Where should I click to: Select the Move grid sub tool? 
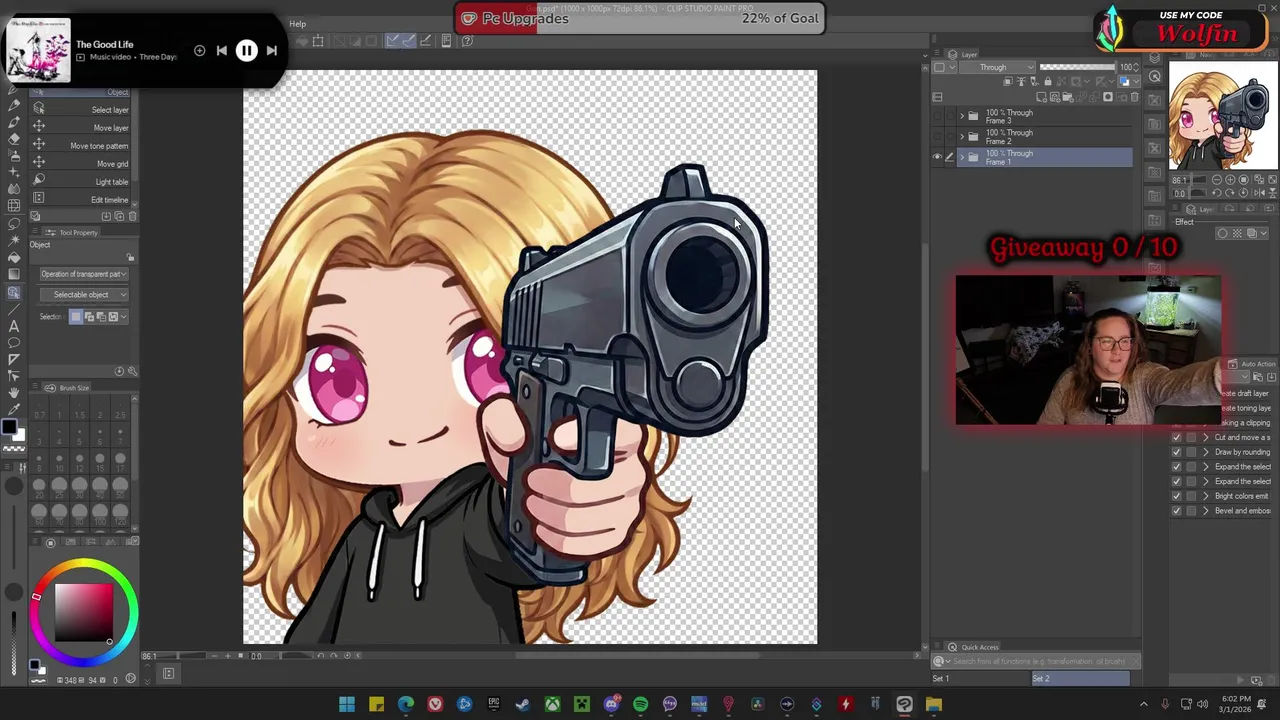(x=82, y=164)
